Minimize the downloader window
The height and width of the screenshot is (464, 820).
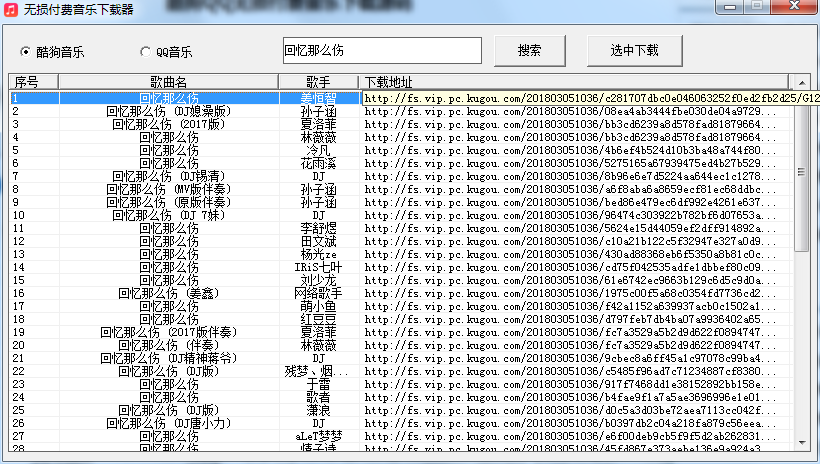727,8
